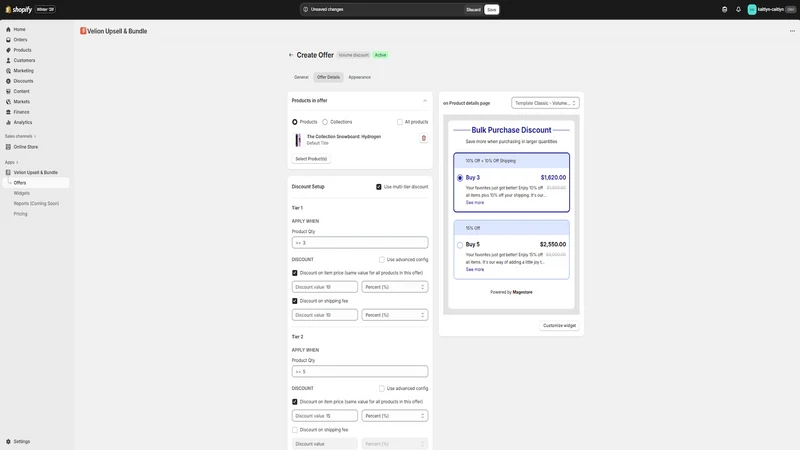This screenshot has height=450, width=800.
Task: Click the sidekick icon left of the bell
Action: coord(724,9)
